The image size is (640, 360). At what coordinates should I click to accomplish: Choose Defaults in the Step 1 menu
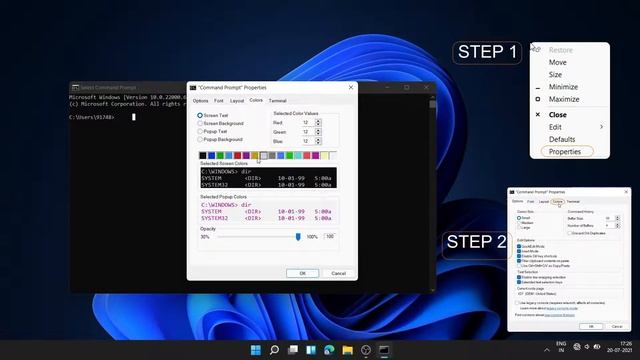(x=562, y=139)
